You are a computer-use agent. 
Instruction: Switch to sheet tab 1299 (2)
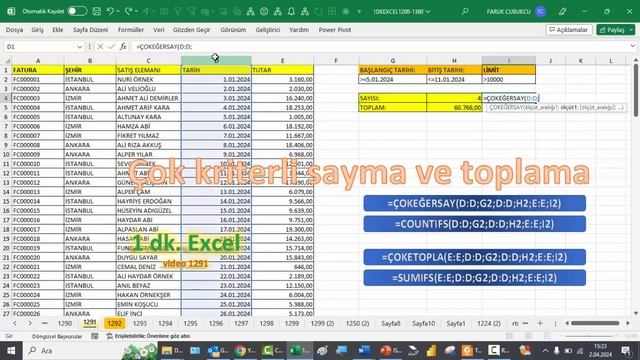322,323
